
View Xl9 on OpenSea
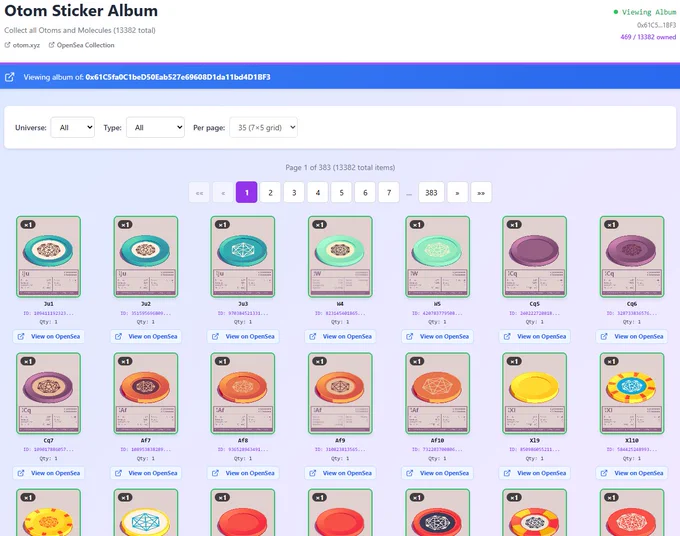click(x=534, y=473)
